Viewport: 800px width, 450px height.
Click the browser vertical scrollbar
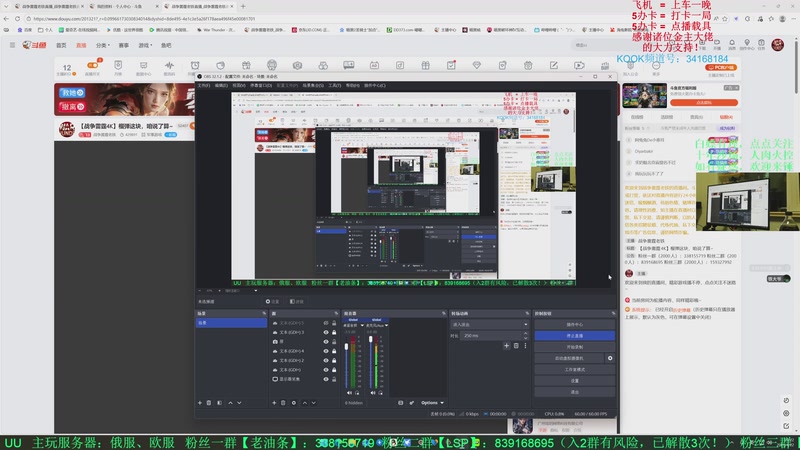(x=796, y=66)
